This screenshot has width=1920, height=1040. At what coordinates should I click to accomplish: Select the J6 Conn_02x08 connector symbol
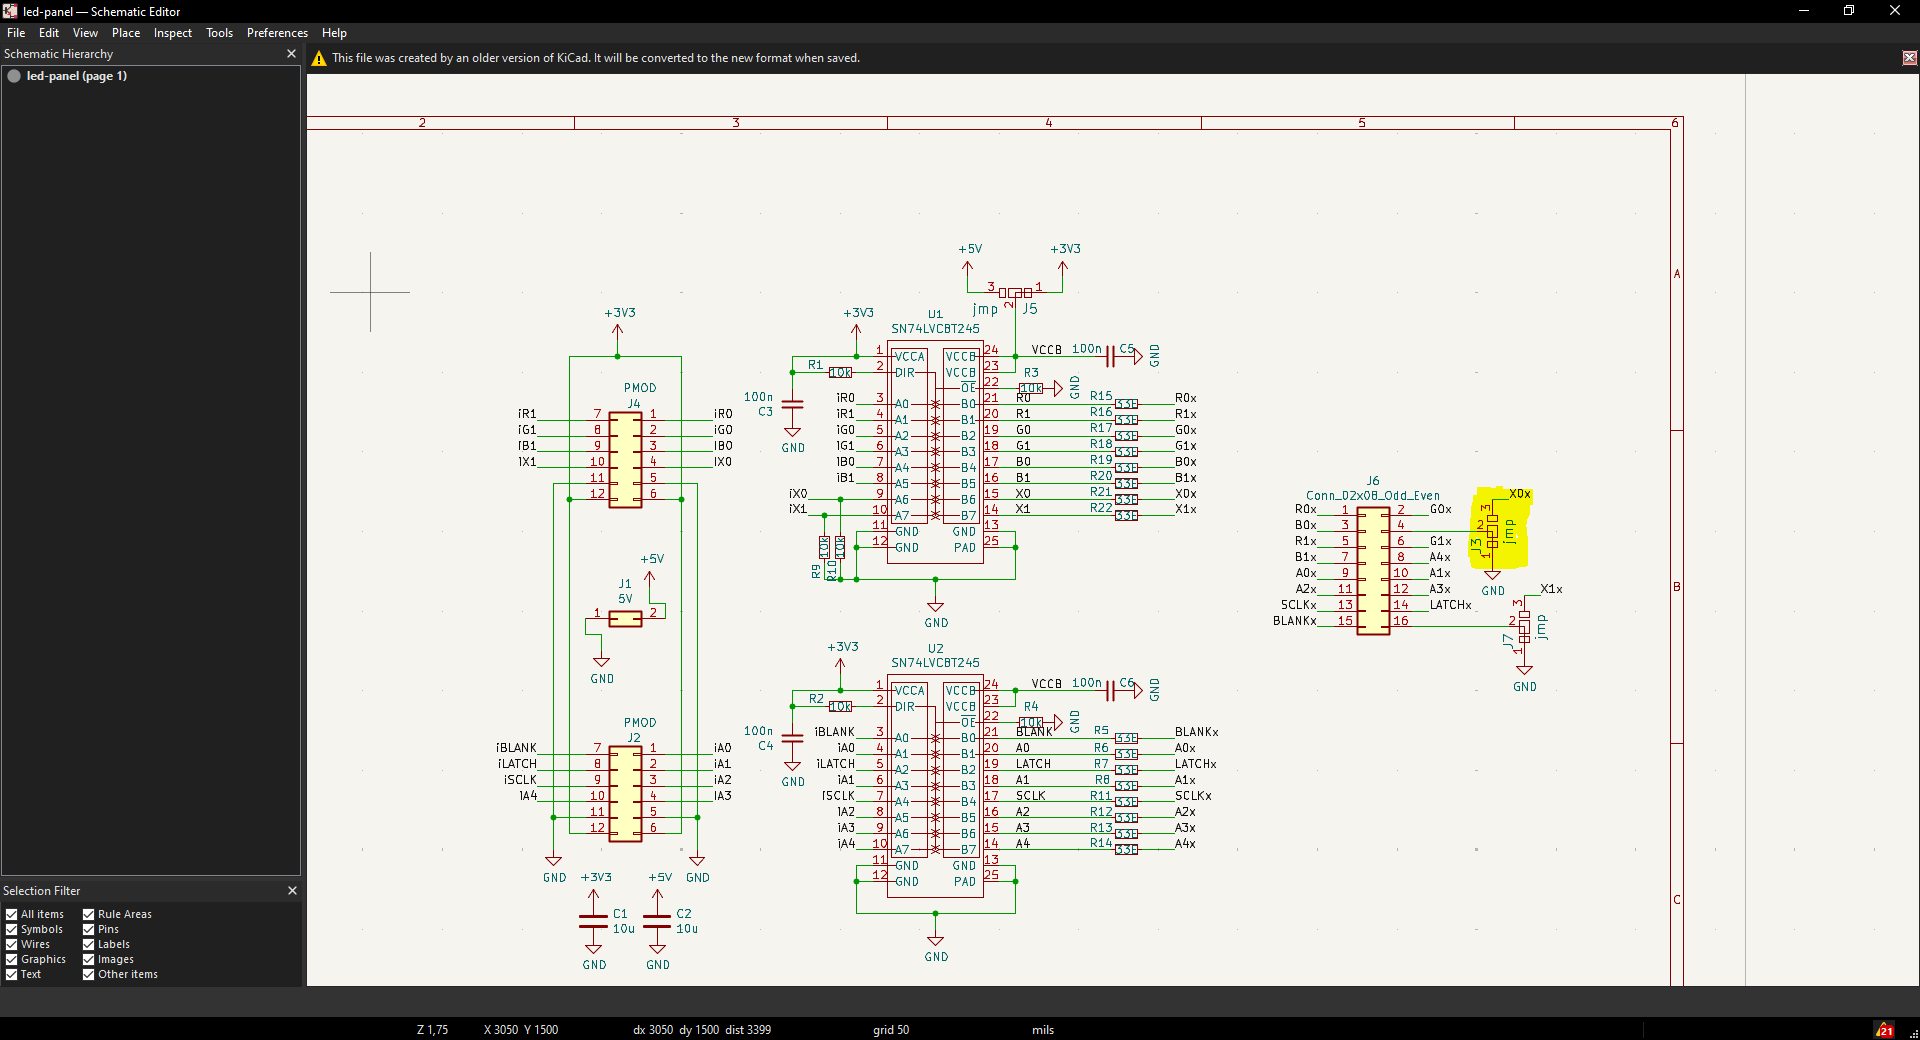[1373, 570]
